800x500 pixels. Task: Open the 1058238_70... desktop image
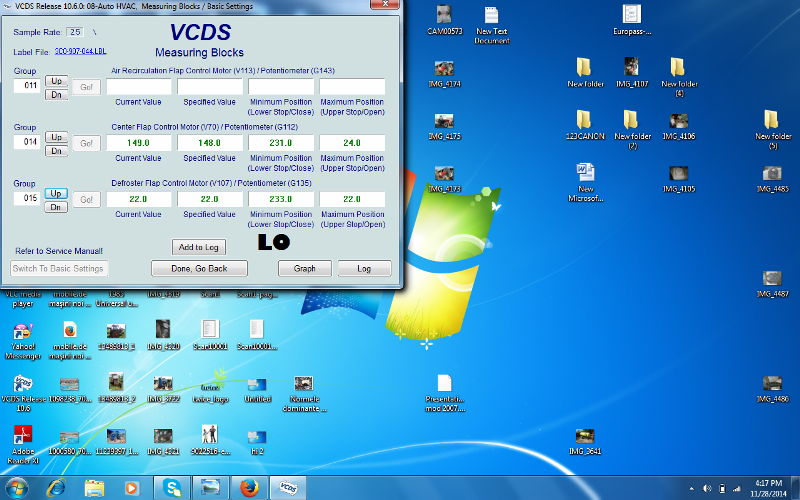(69, 390)
